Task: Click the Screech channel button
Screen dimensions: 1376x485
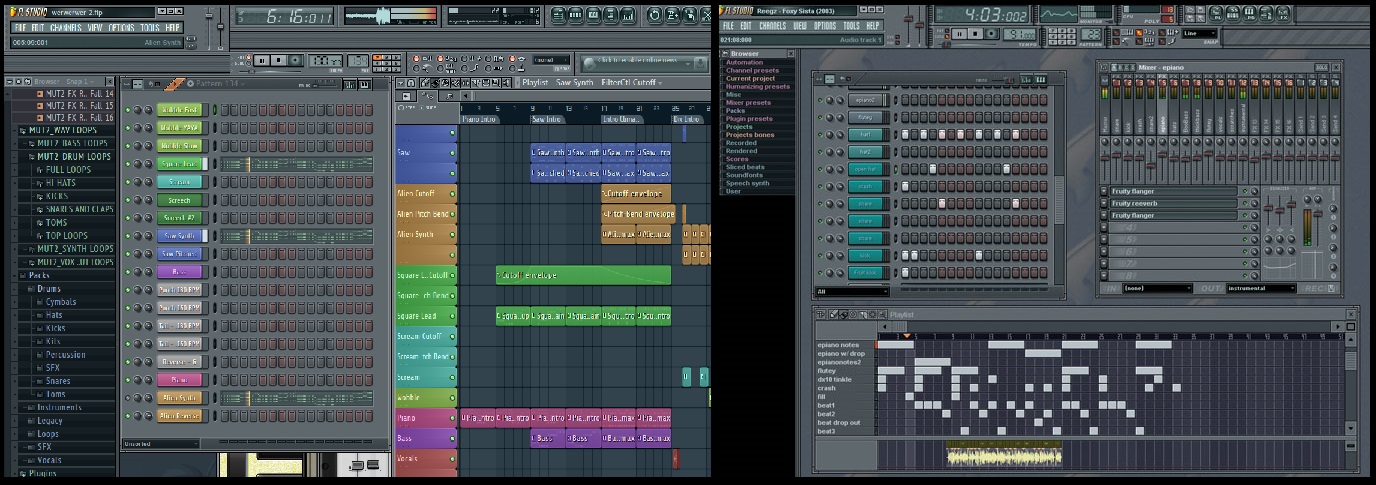Action: pyautogui.click(x=180, y=200)
